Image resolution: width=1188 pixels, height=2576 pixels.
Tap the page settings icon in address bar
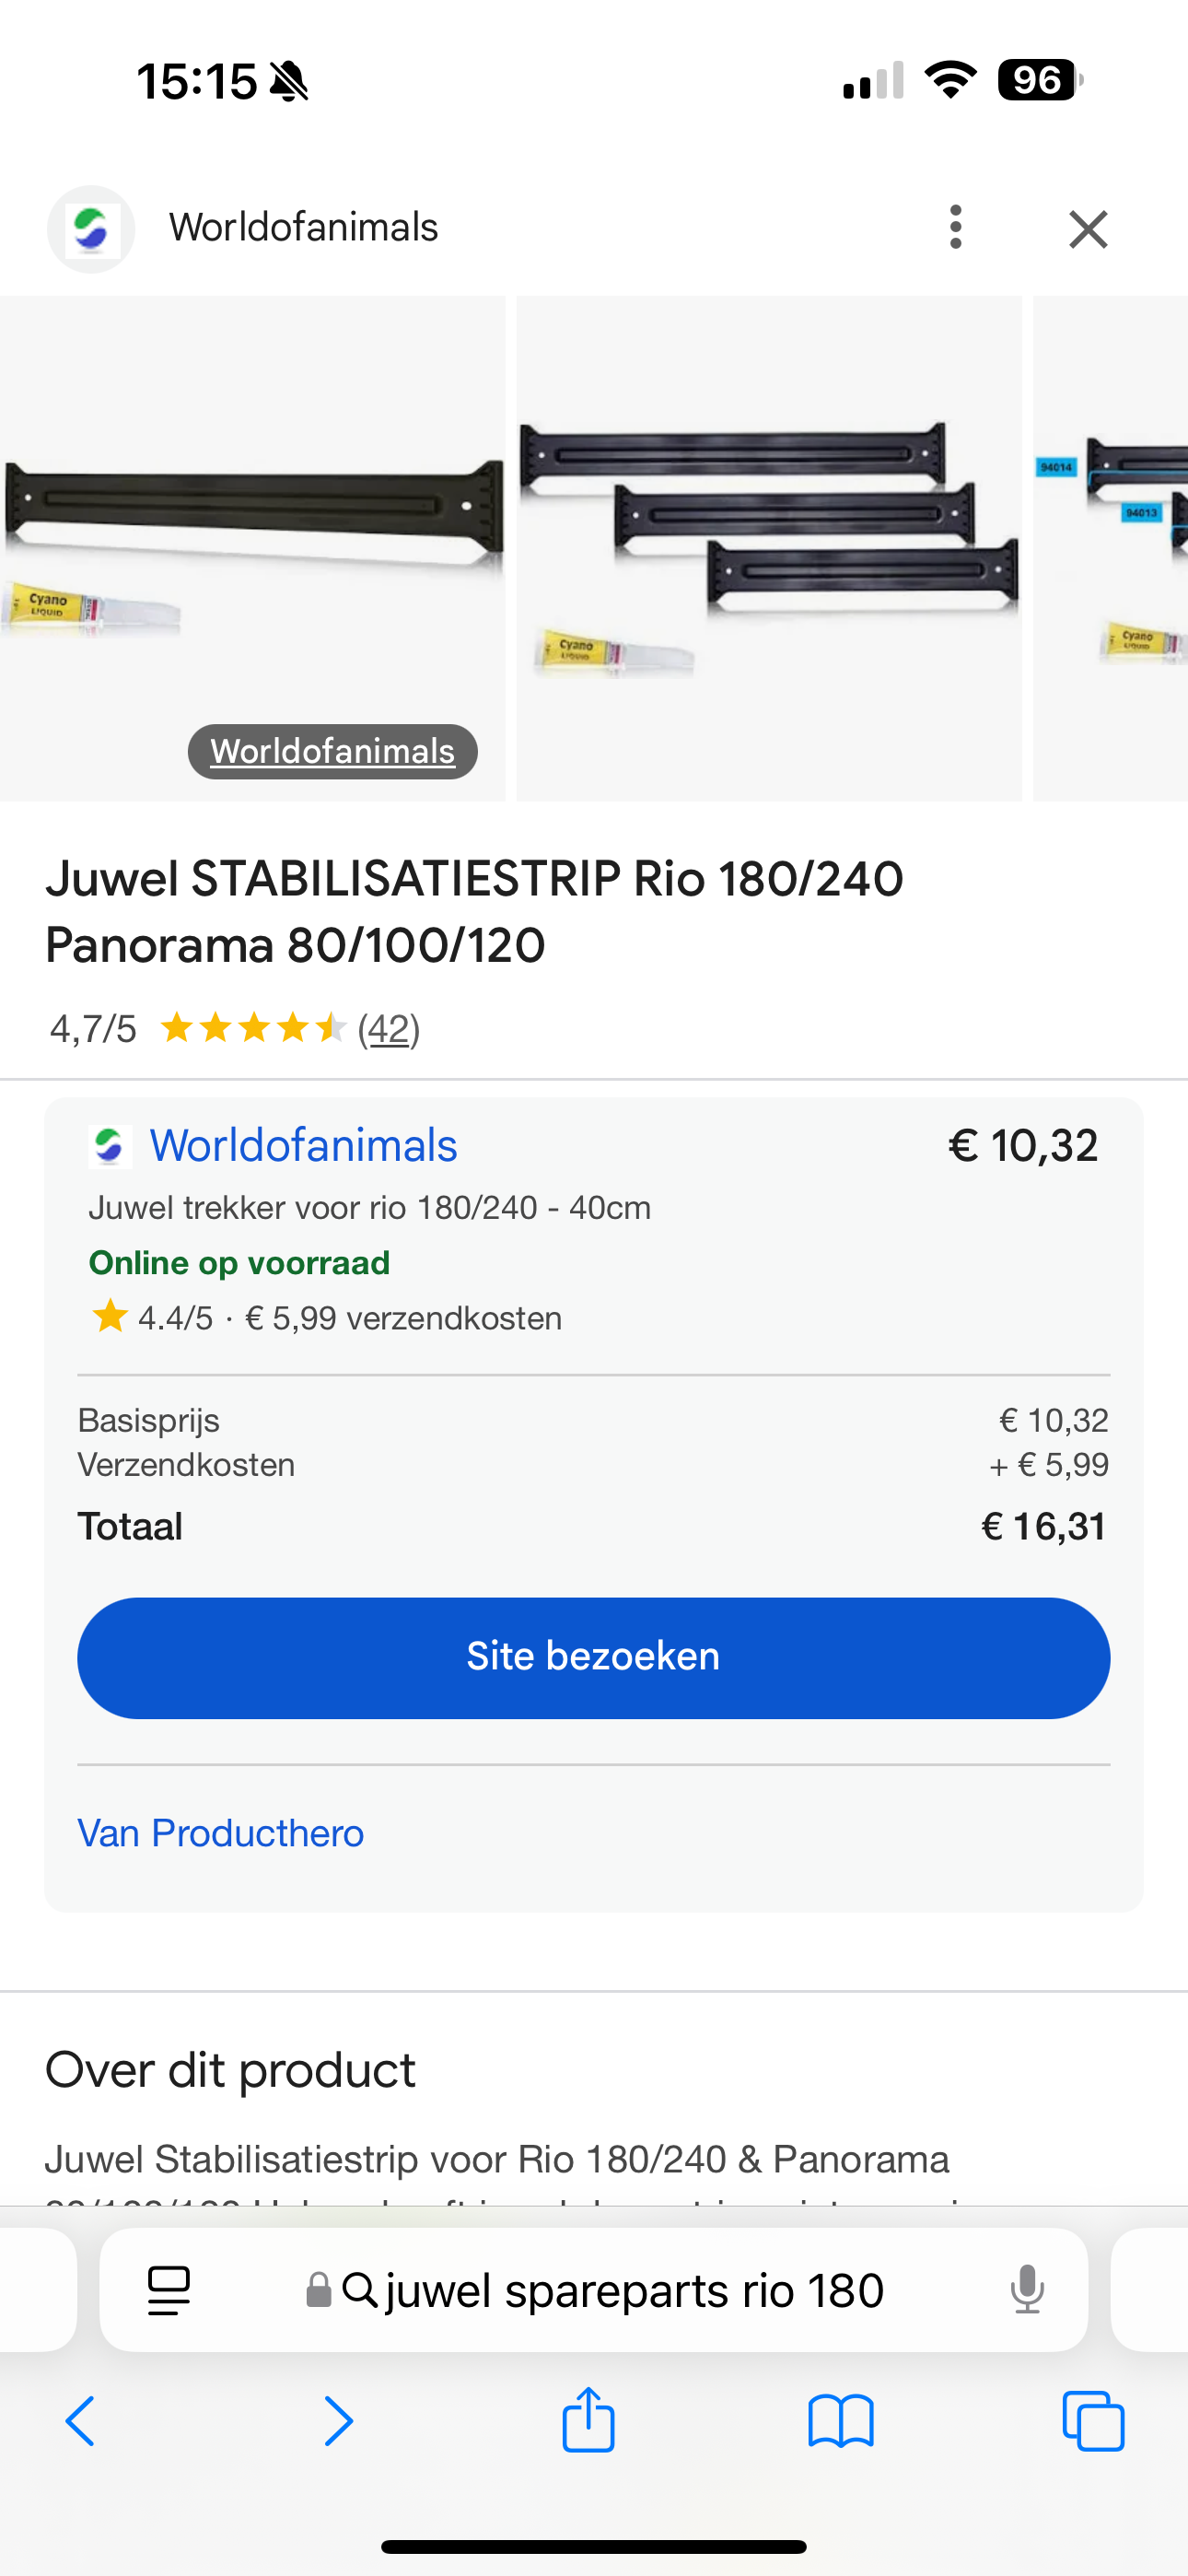point(168,2290)
